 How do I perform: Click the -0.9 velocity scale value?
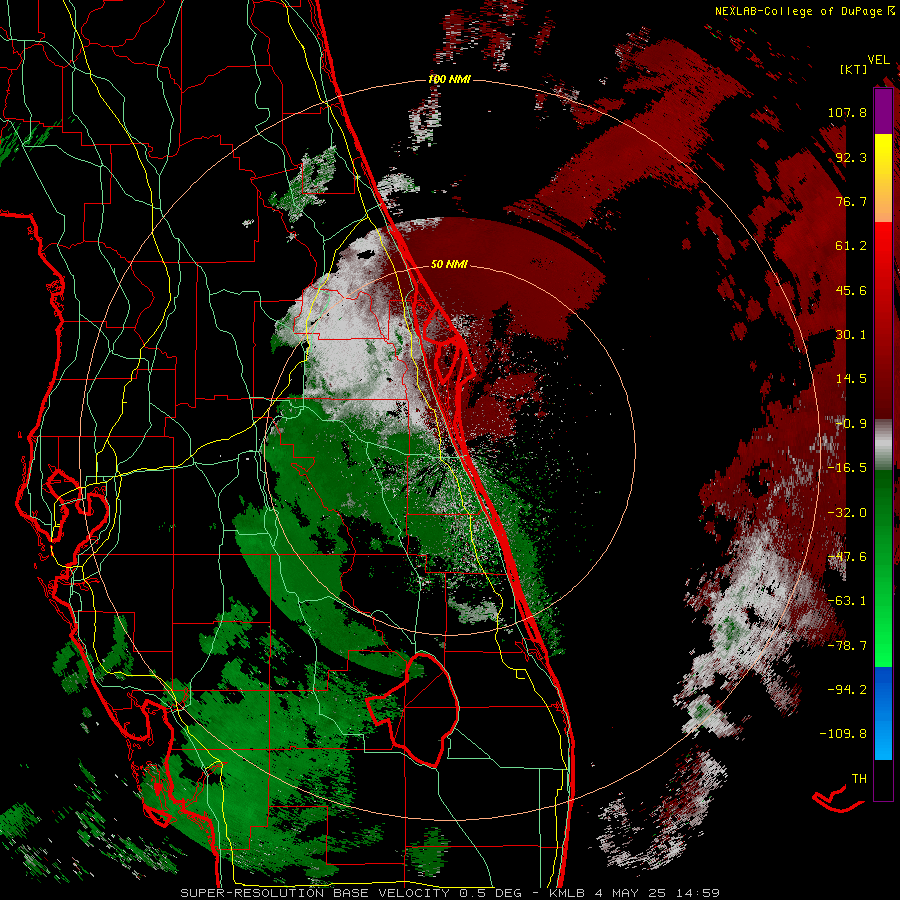click(851, 424)
